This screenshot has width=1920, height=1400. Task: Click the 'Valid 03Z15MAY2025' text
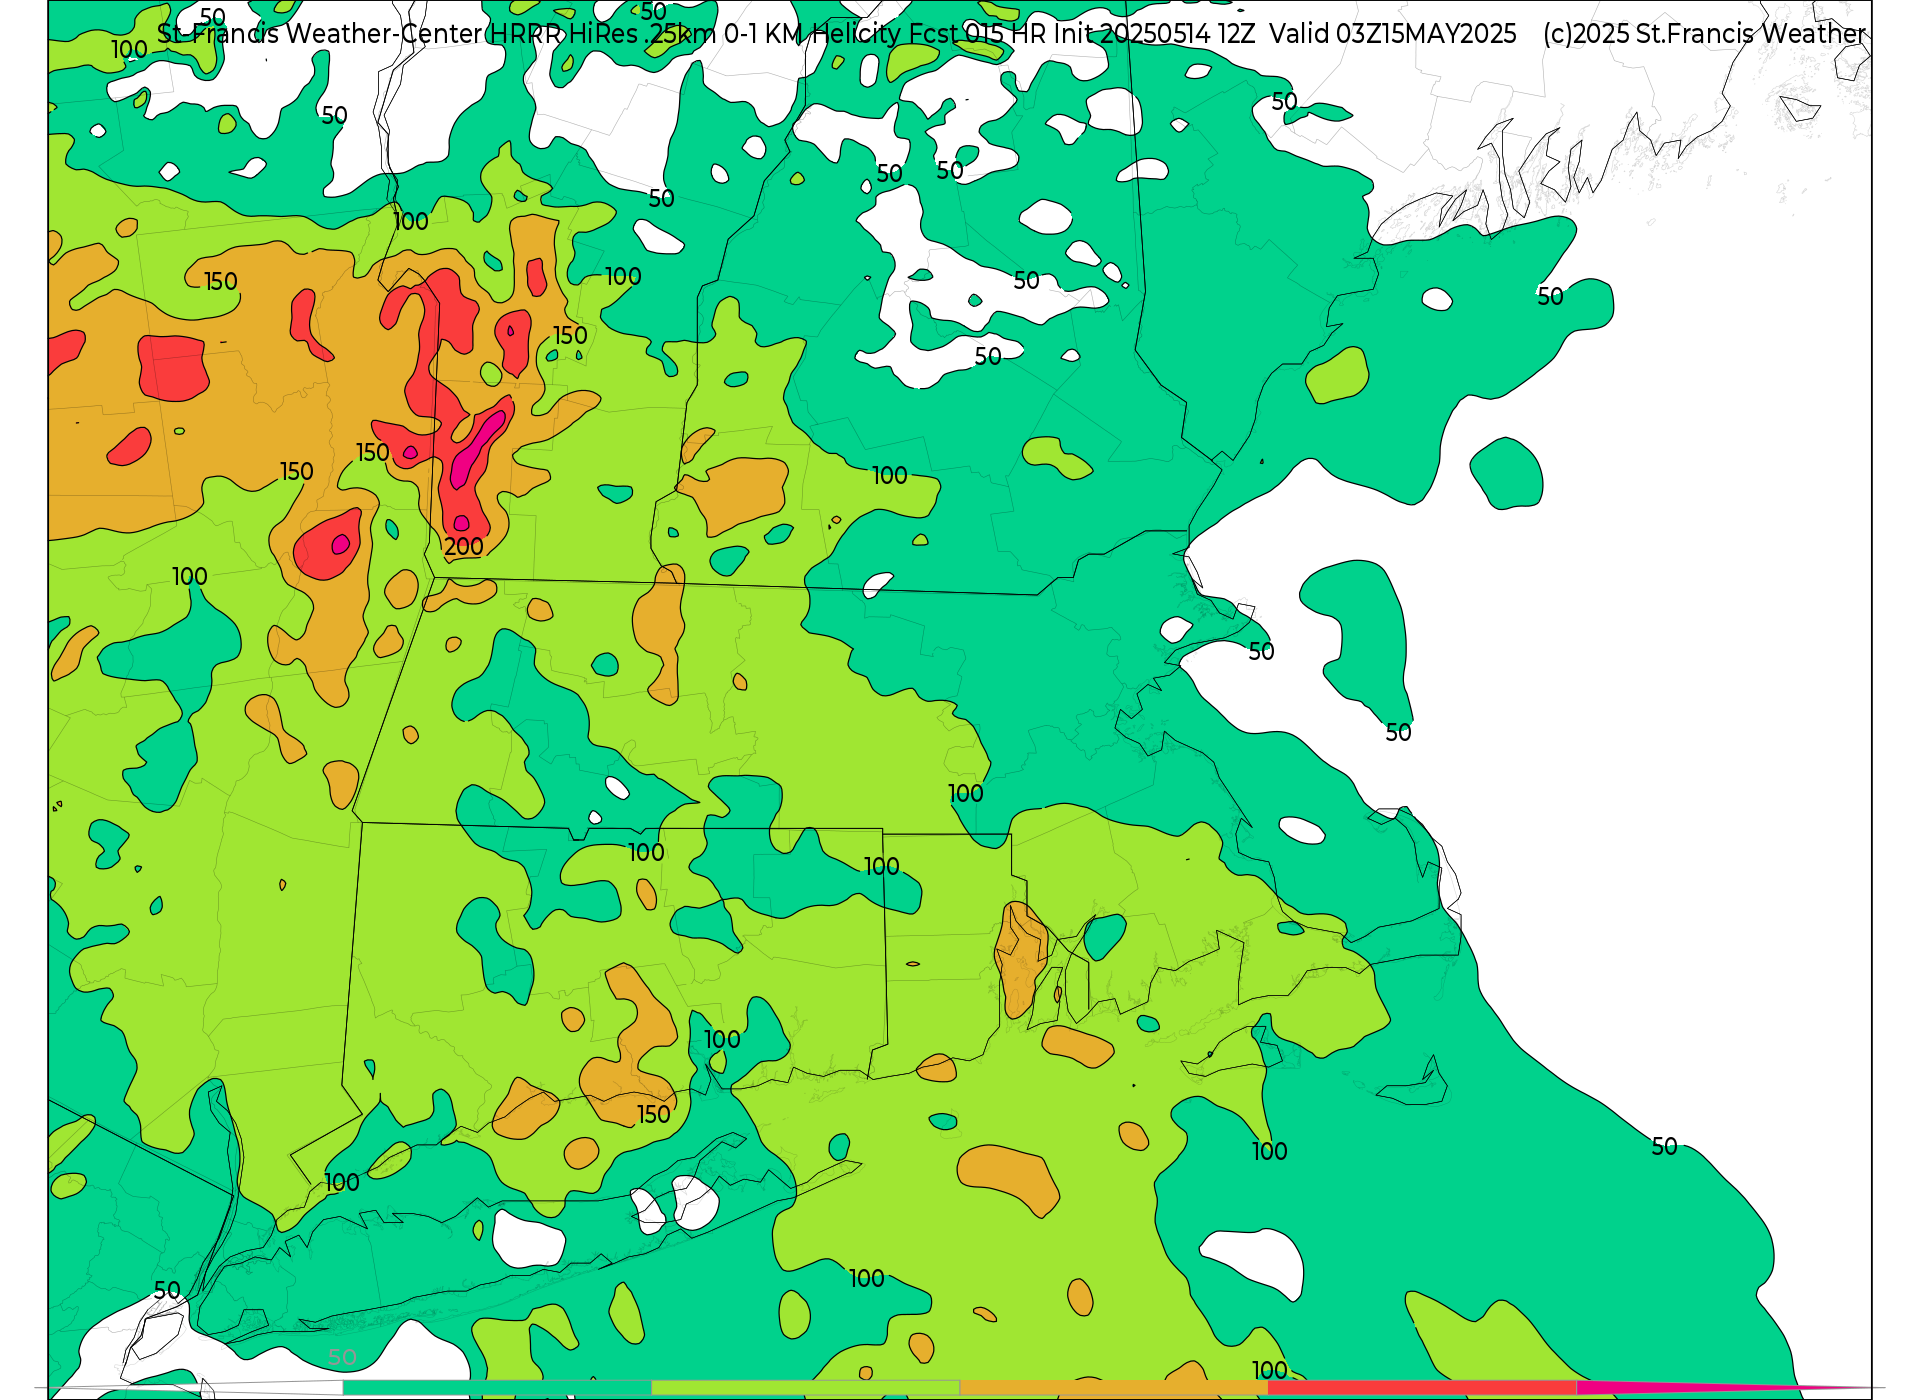pyautogui.click(x=1393, y=34)
